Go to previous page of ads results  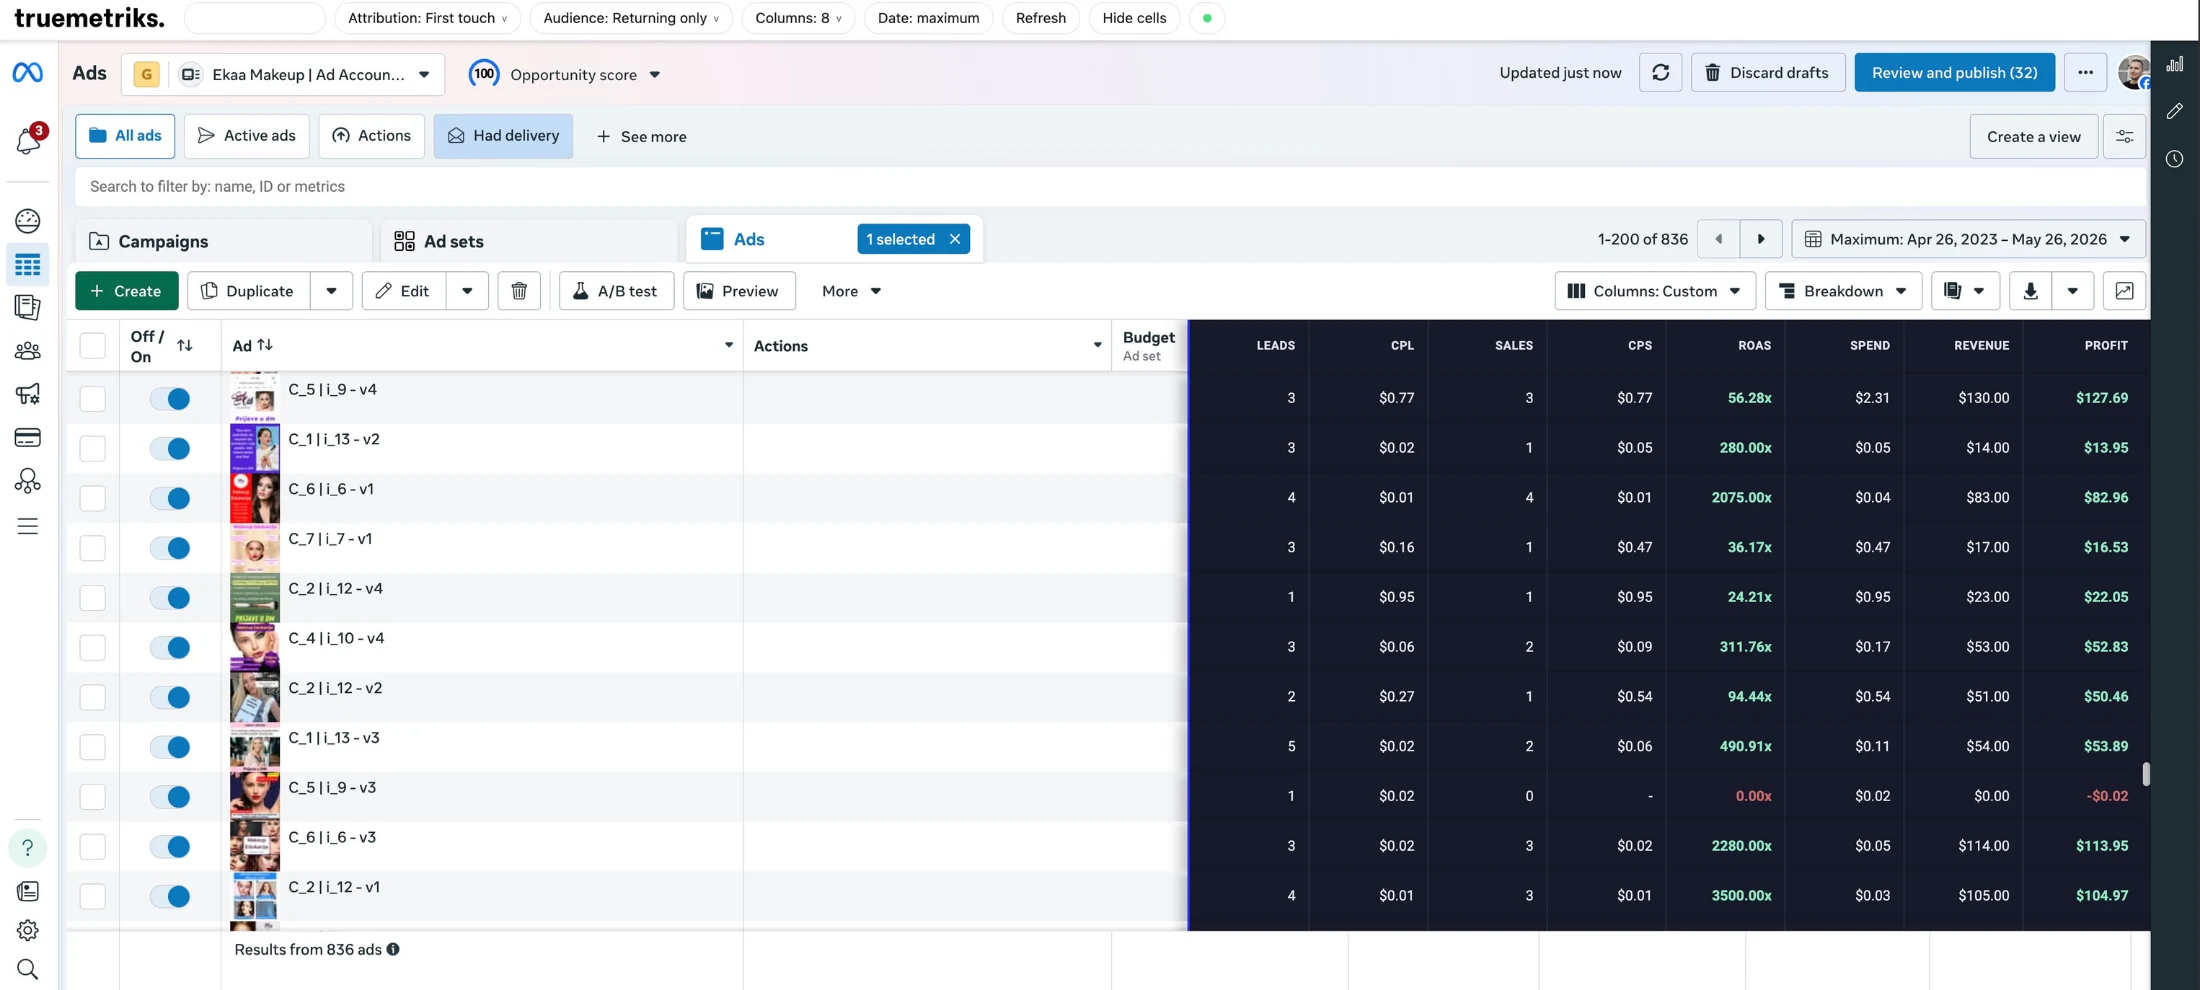pyautogui.click(x=1718, y=239)
